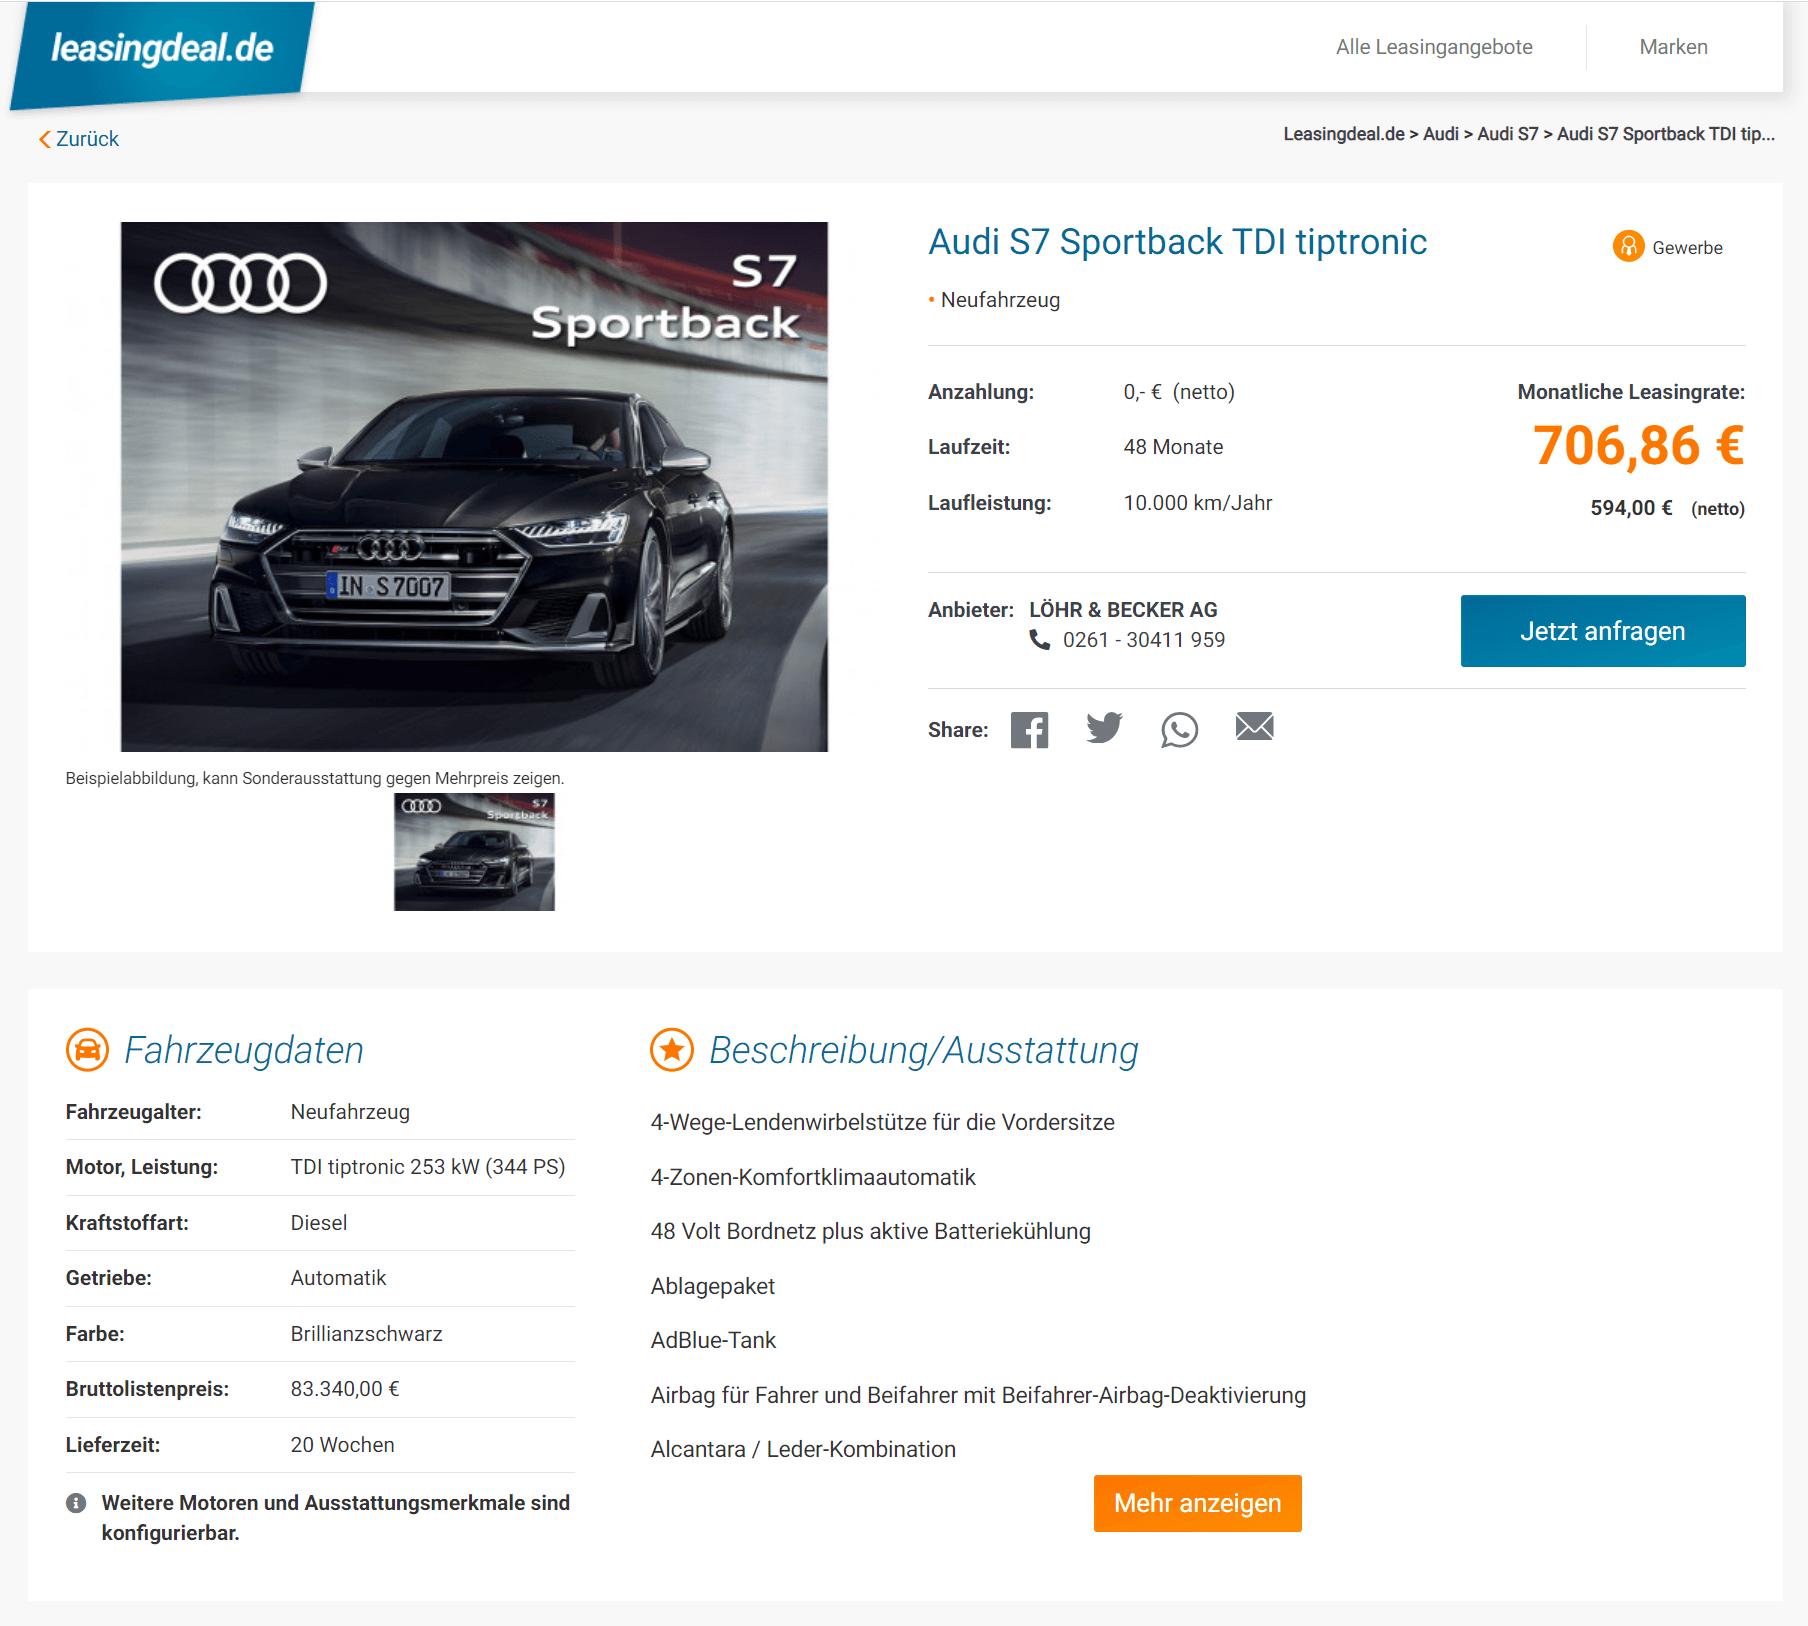Click the Fahrzeugalter Neufahrzeug value
1808x1626 pixels.
pos(350,1112)
